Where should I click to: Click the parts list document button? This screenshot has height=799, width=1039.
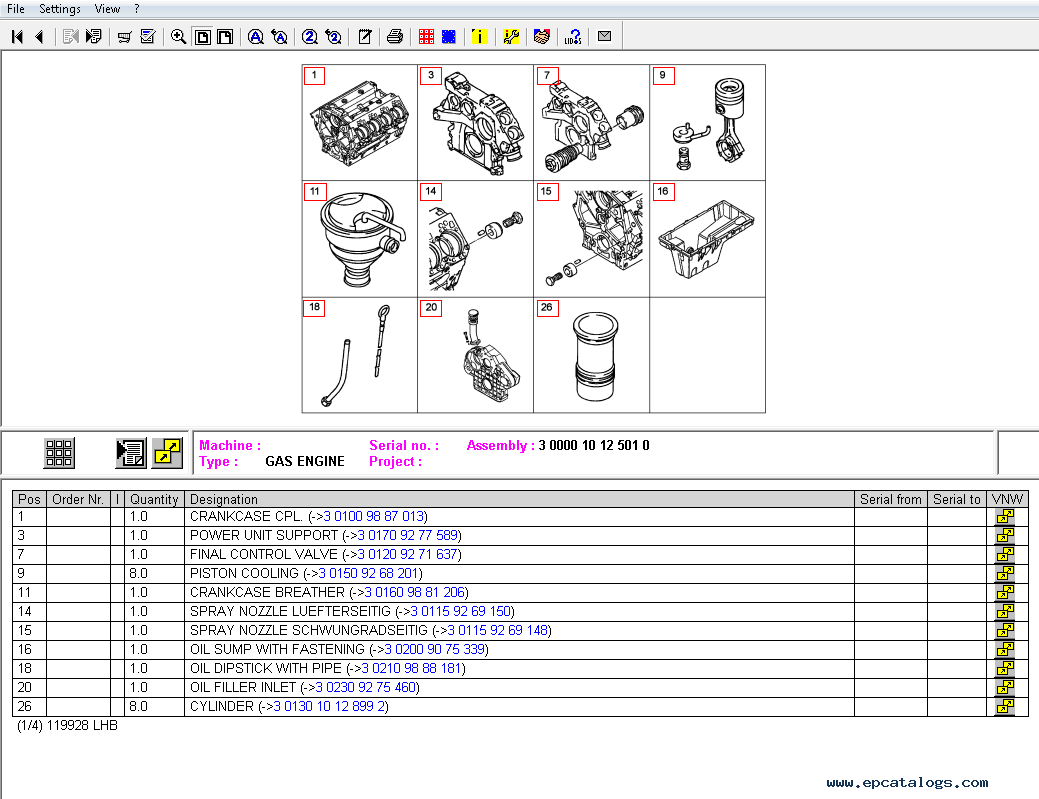tap(131, 453)
